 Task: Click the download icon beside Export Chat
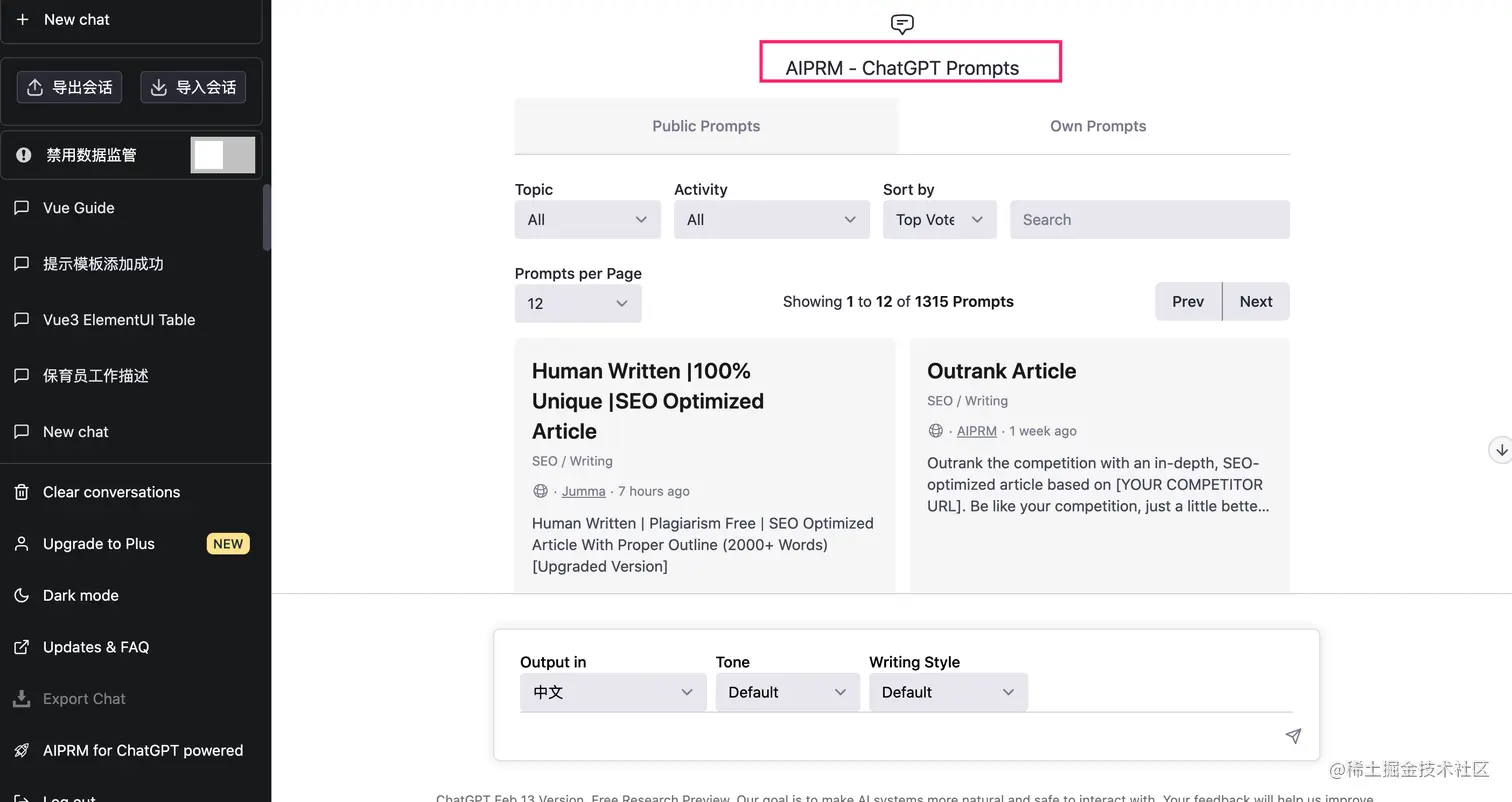[21, 699]
